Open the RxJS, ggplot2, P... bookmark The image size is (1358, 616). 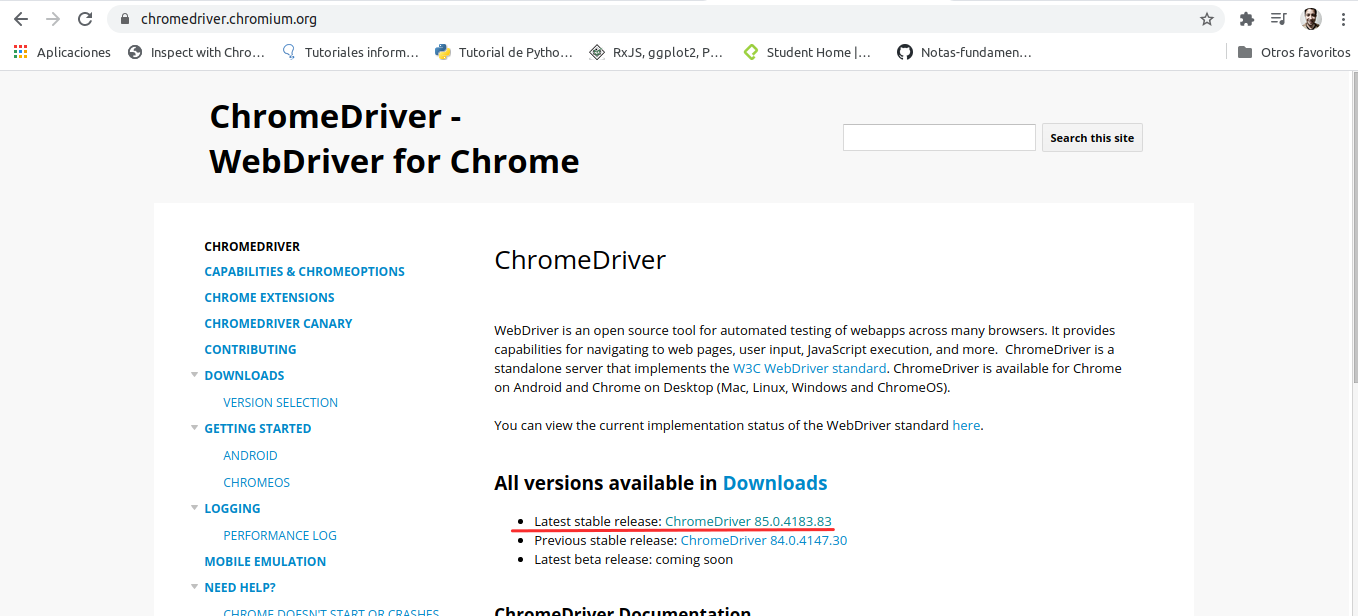coord(657,52)
